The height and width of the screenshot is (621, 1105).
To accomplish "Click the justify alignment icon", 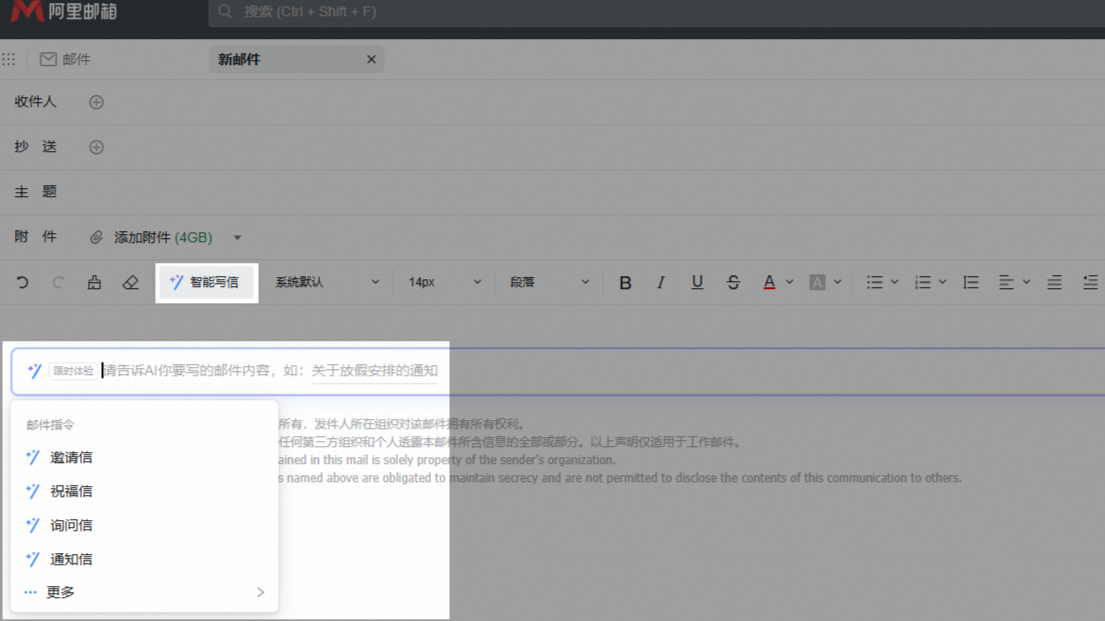I will (x=1054, y=282).
